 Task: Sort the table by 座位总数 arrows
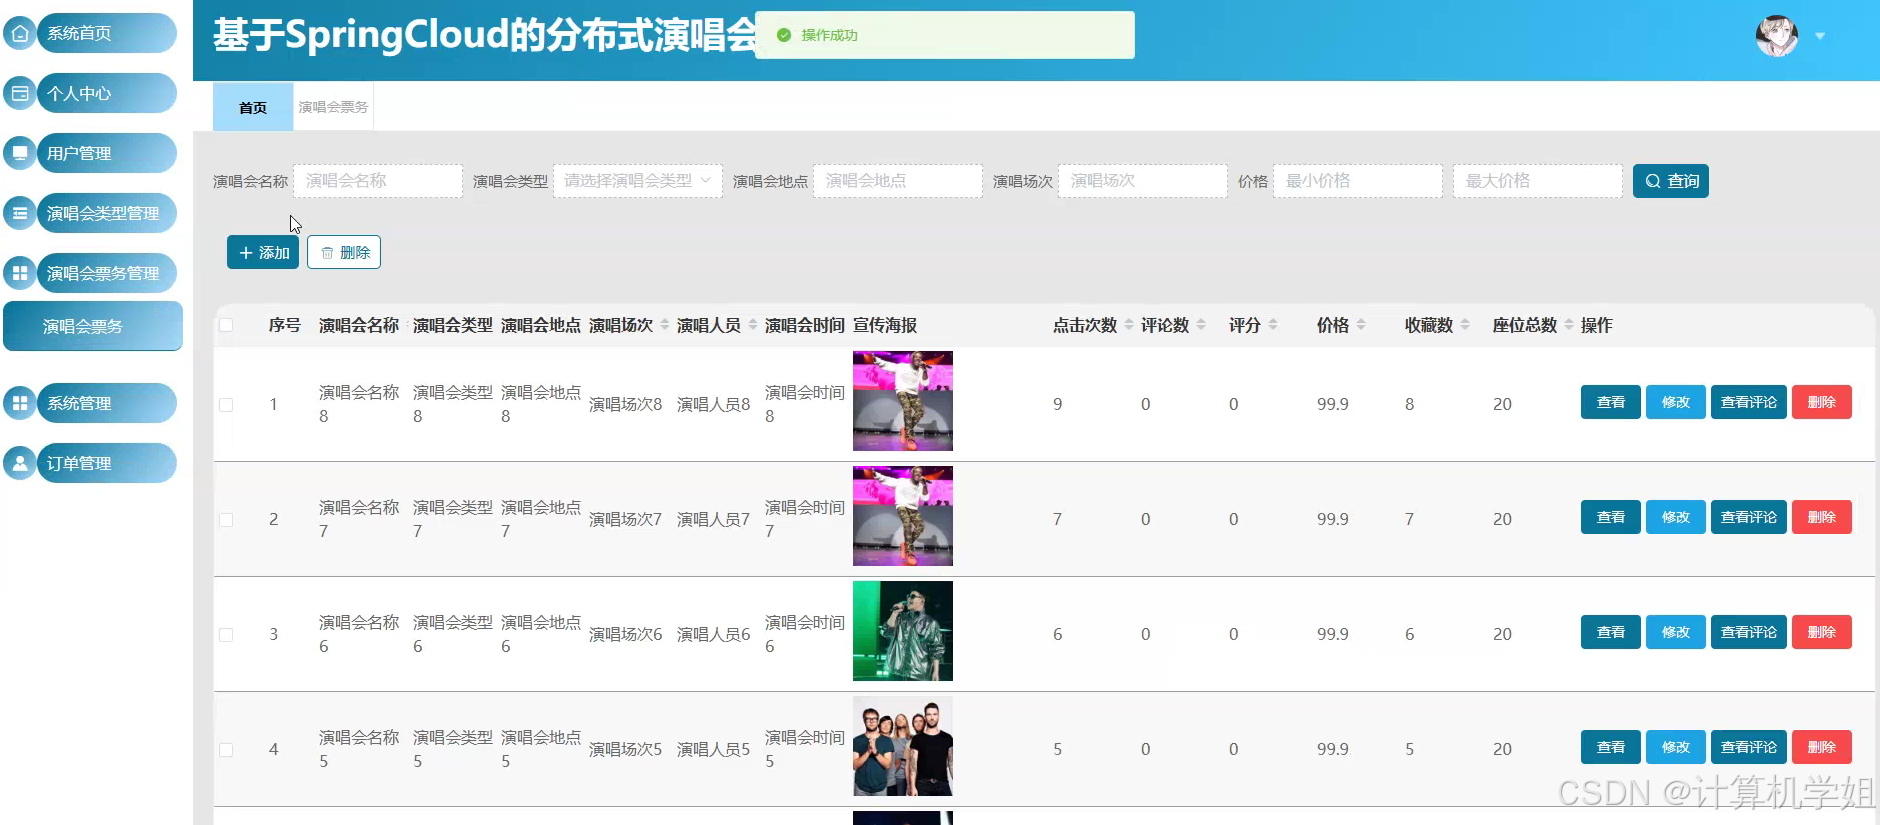(x=1568, y=325)
